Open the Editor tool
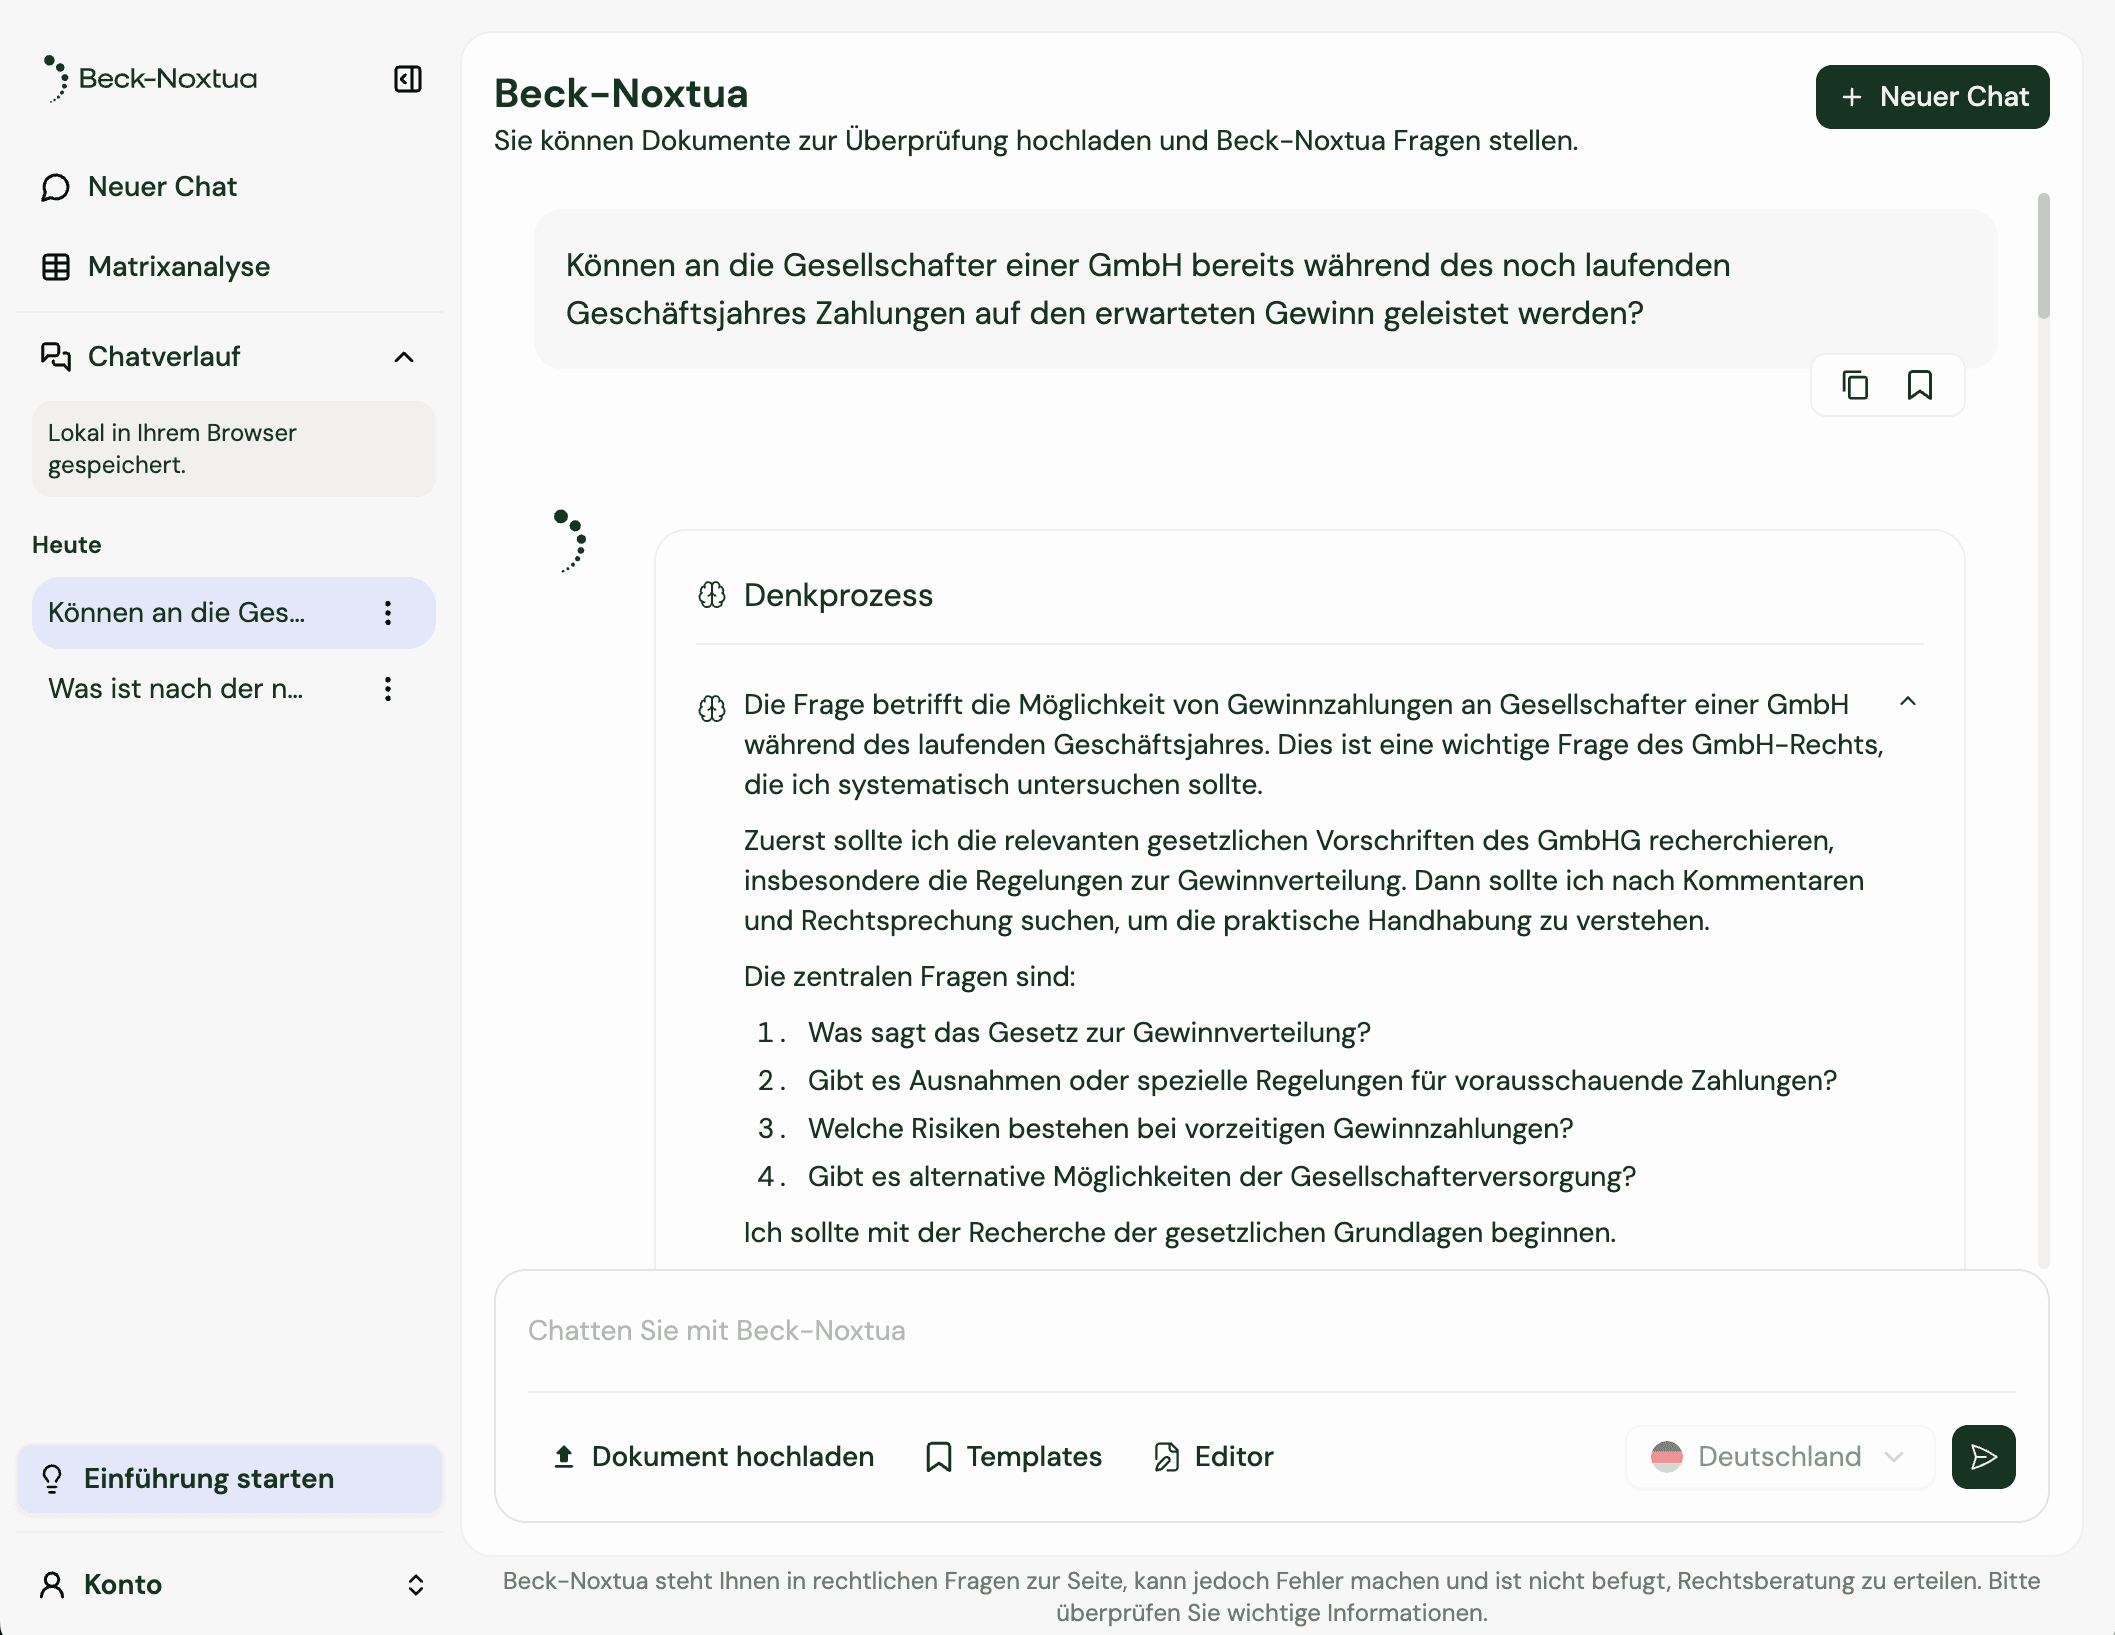 click(x=1214, y=1457)
